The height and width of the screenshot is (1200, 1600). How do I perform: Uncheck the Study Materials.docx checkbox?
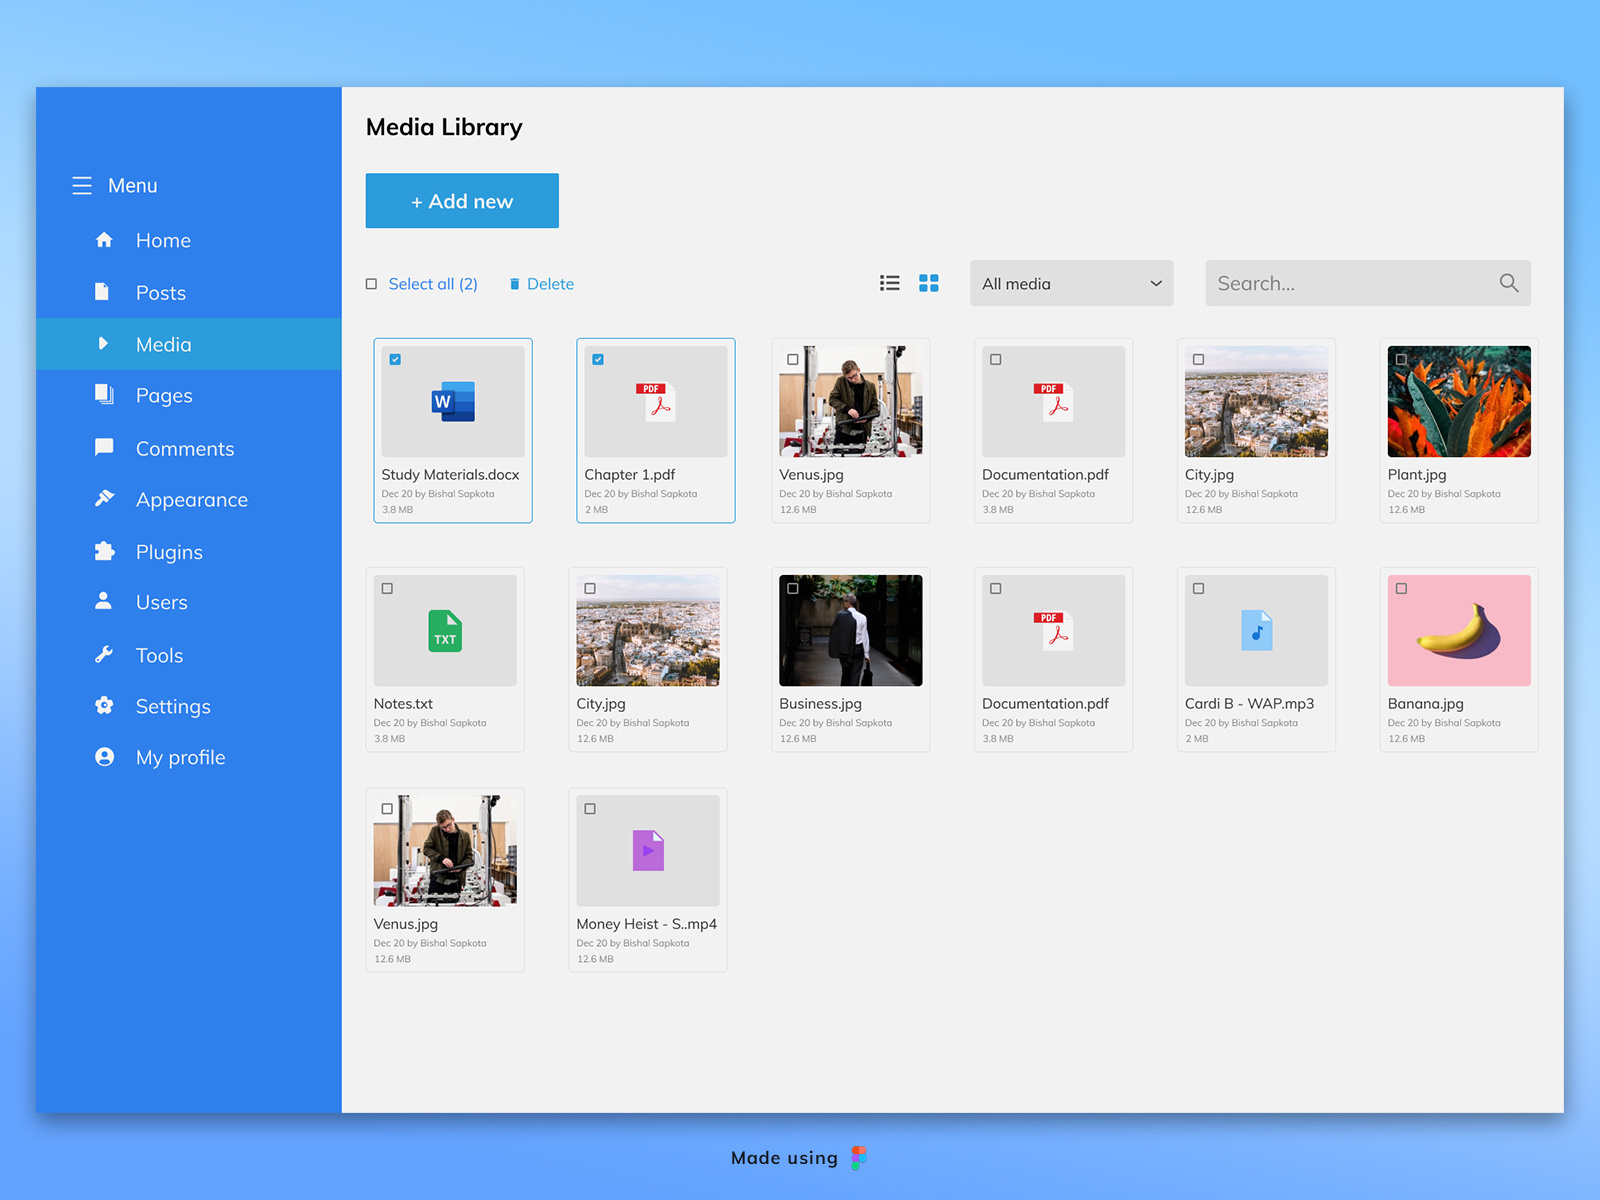click(x=396, y=359)
